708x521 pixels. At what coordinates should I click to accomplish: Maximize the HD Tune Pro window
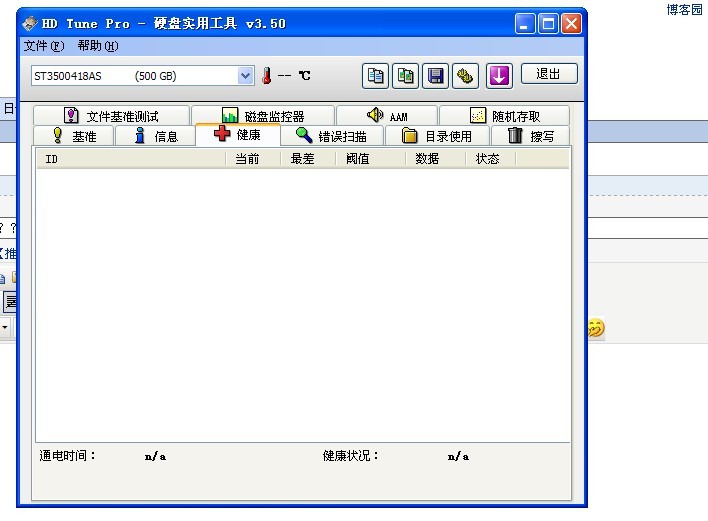point(548,23)
